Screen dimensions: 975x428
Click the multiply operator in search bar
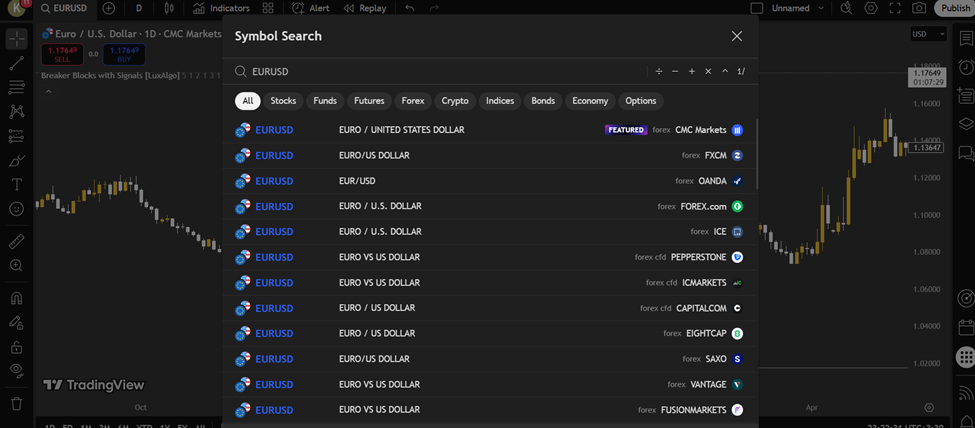tap(708, 72)
